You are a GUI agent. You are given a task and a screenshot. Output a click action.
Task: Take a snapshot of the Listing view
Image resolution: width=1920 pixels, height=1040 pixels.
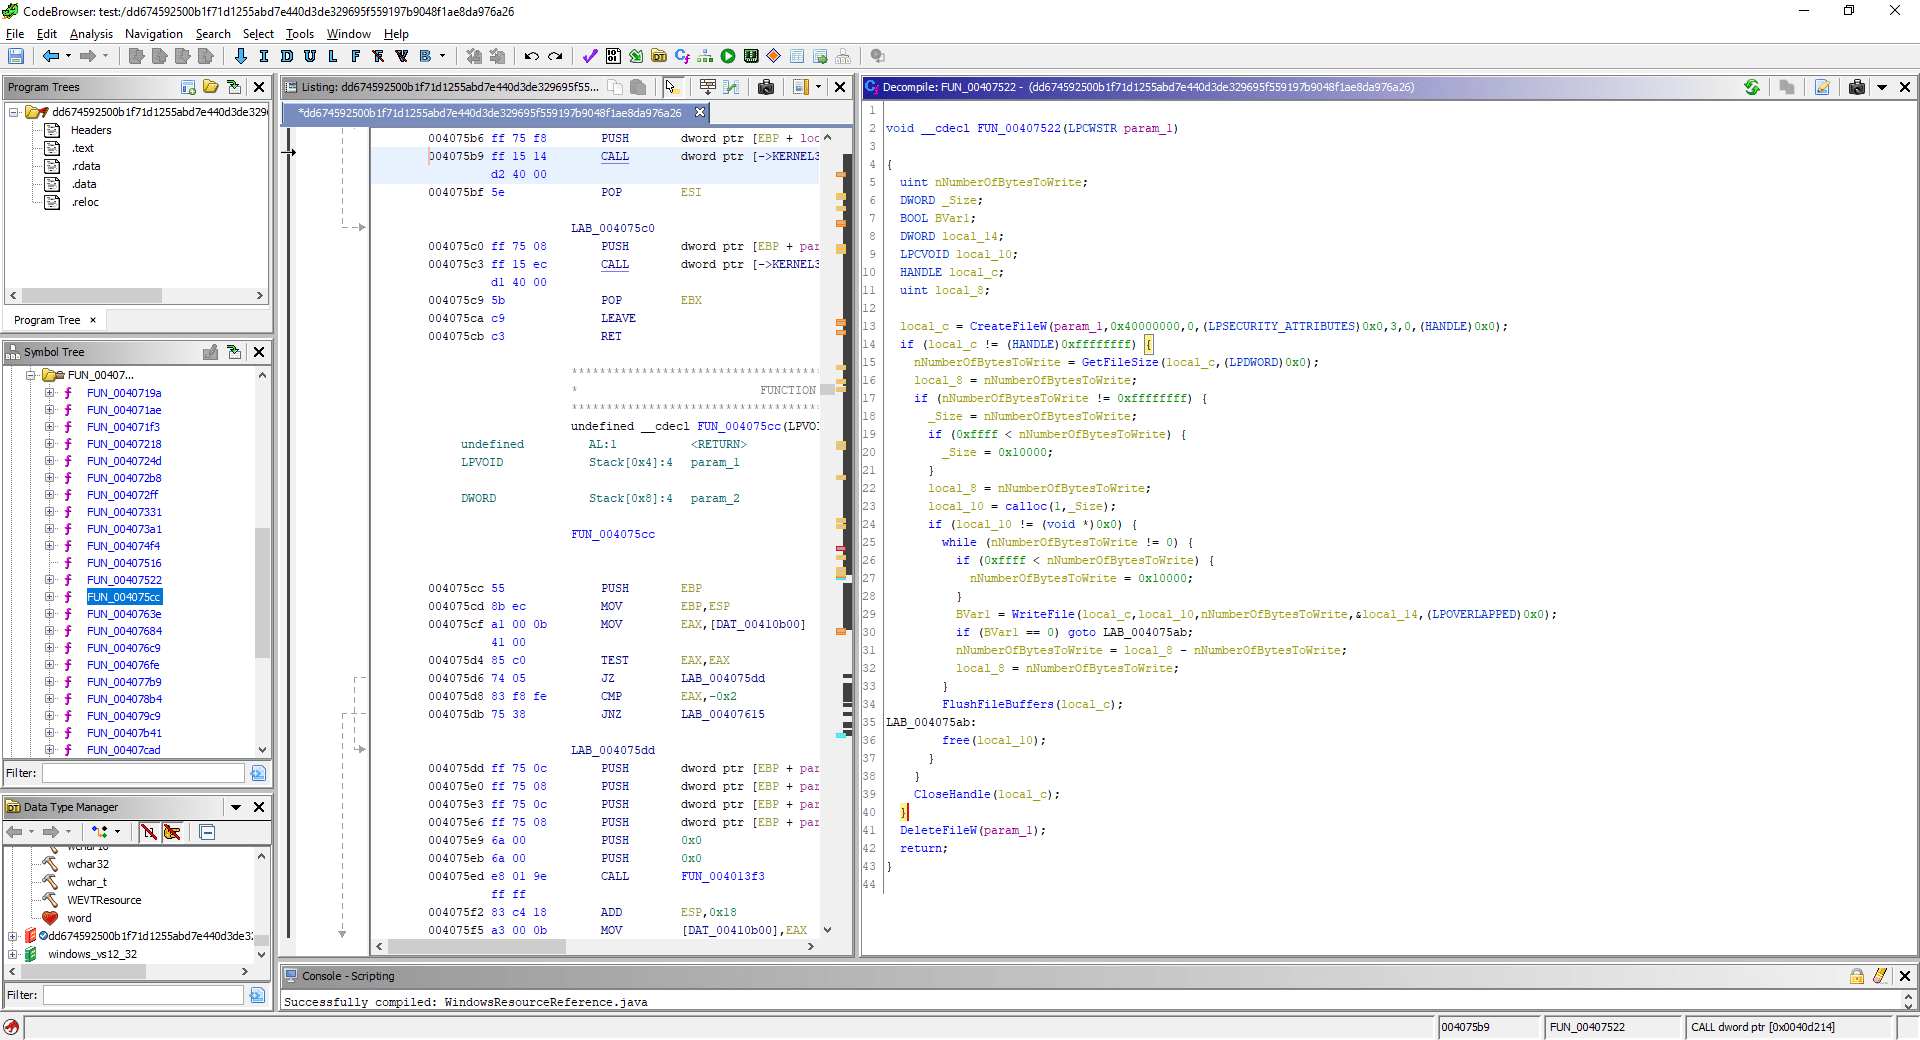(x=766, y=88)
